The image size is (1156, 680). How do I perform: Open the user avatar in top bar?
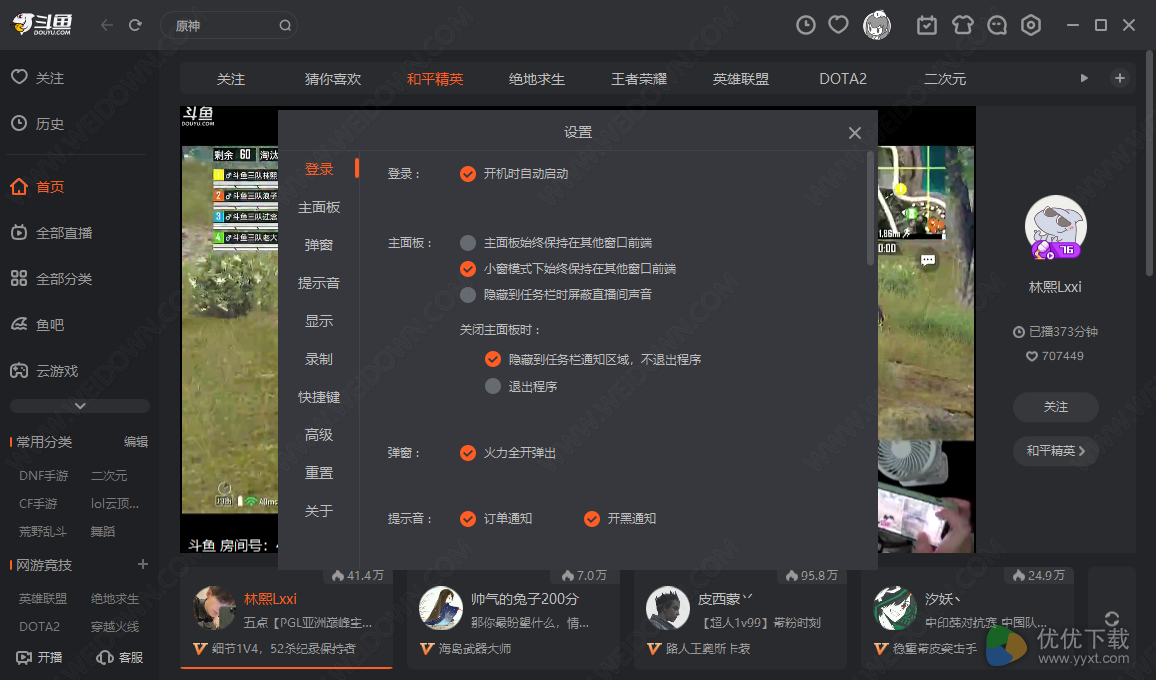877,25
